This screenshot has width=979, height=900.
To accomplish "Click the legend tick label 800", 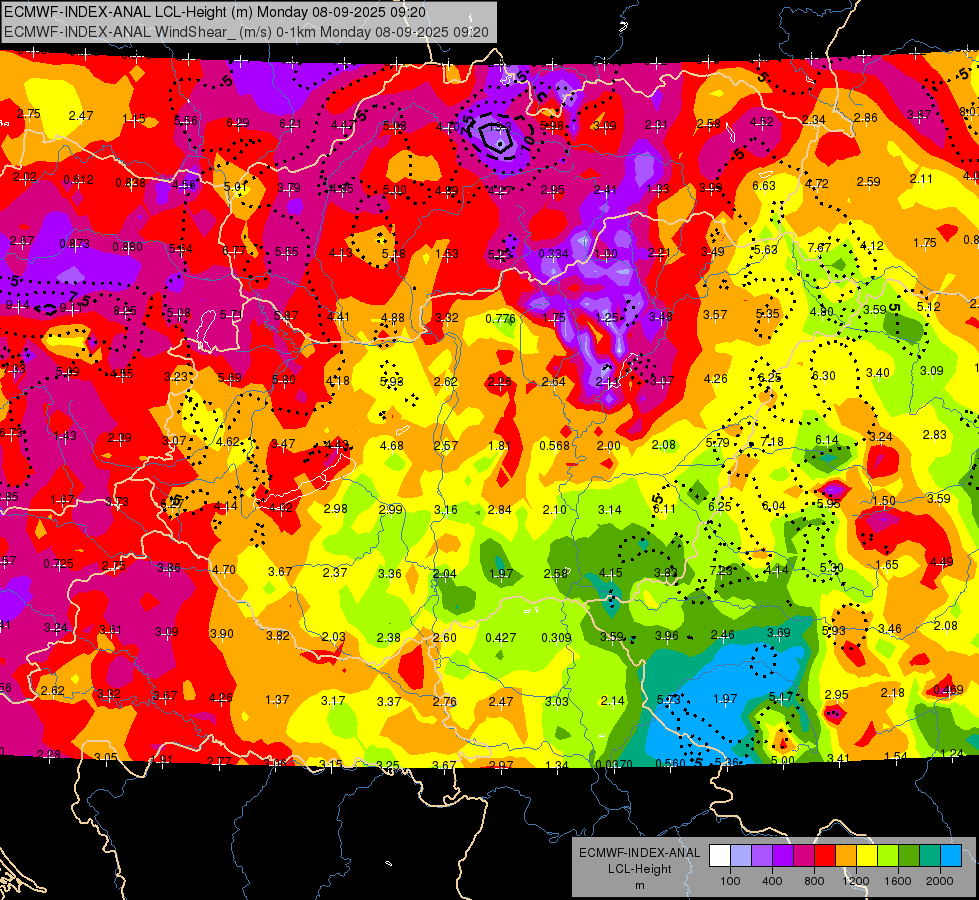I will [814, 881].
